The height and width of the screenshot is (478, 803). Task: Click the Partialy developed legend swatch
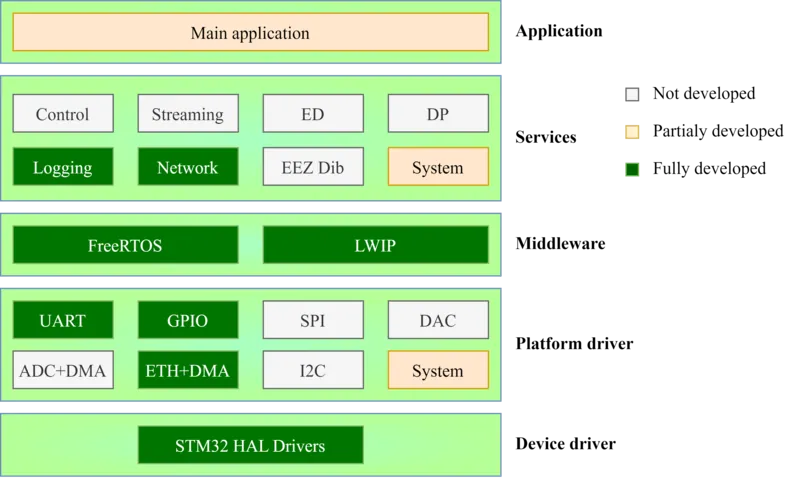click(632, 132)
